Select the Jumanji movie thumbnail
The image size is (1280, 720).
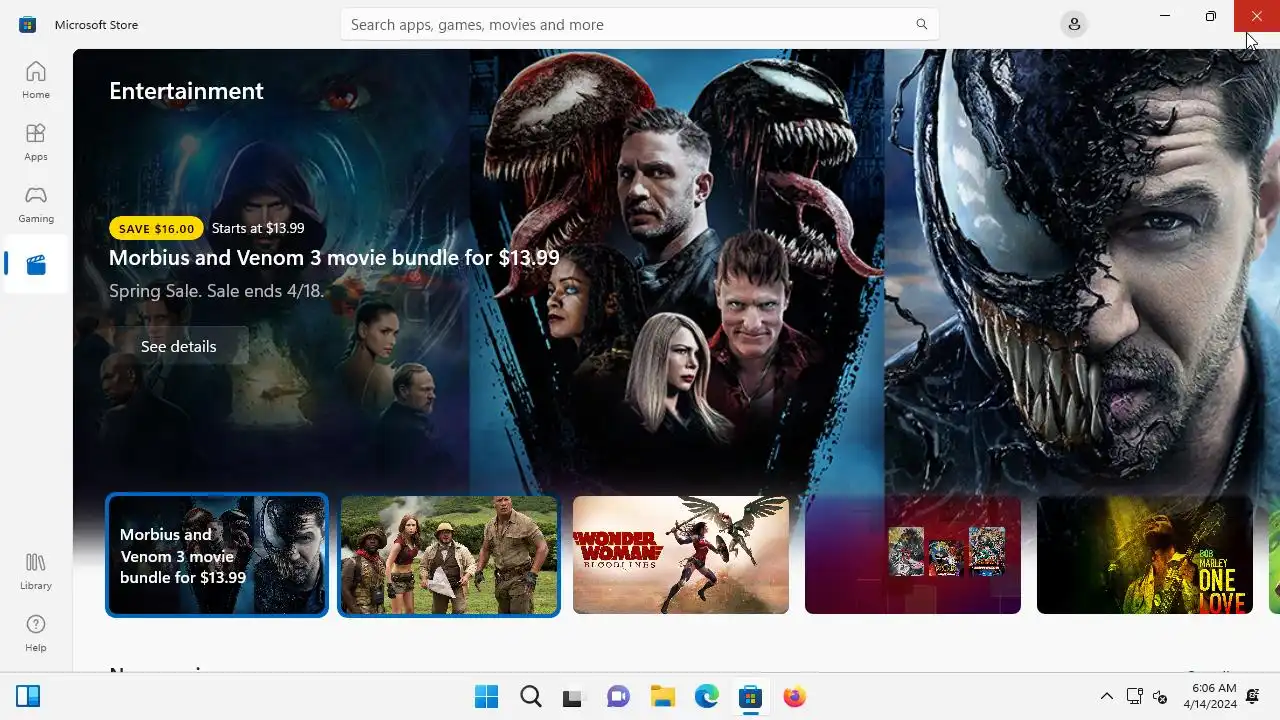point(449,555)
